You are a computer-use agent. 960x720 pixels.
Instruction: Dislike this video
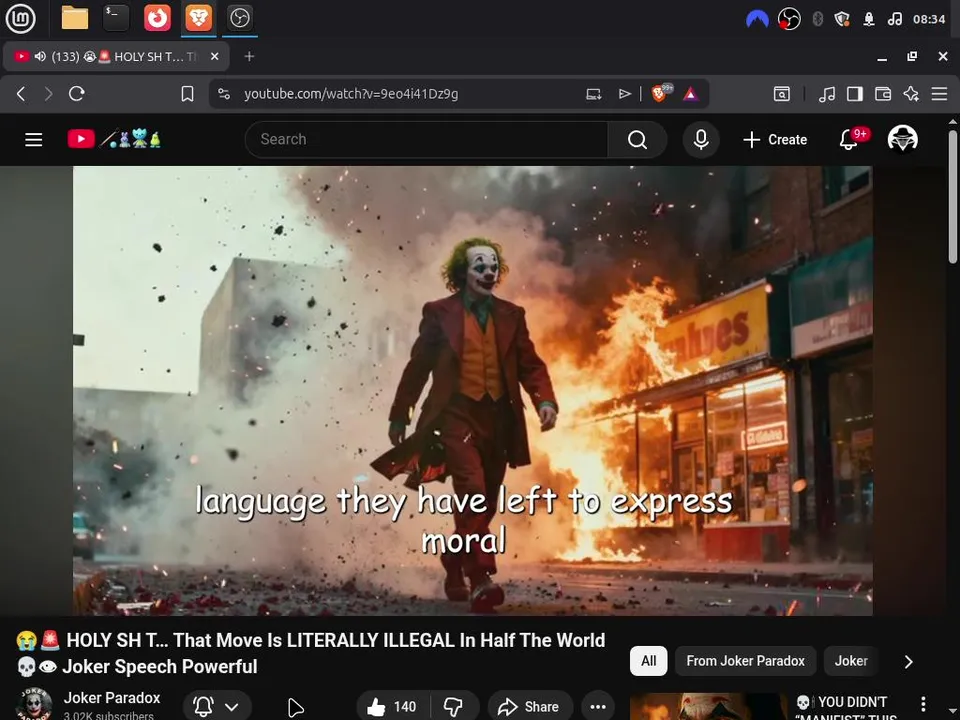click(x=454, y=707)
